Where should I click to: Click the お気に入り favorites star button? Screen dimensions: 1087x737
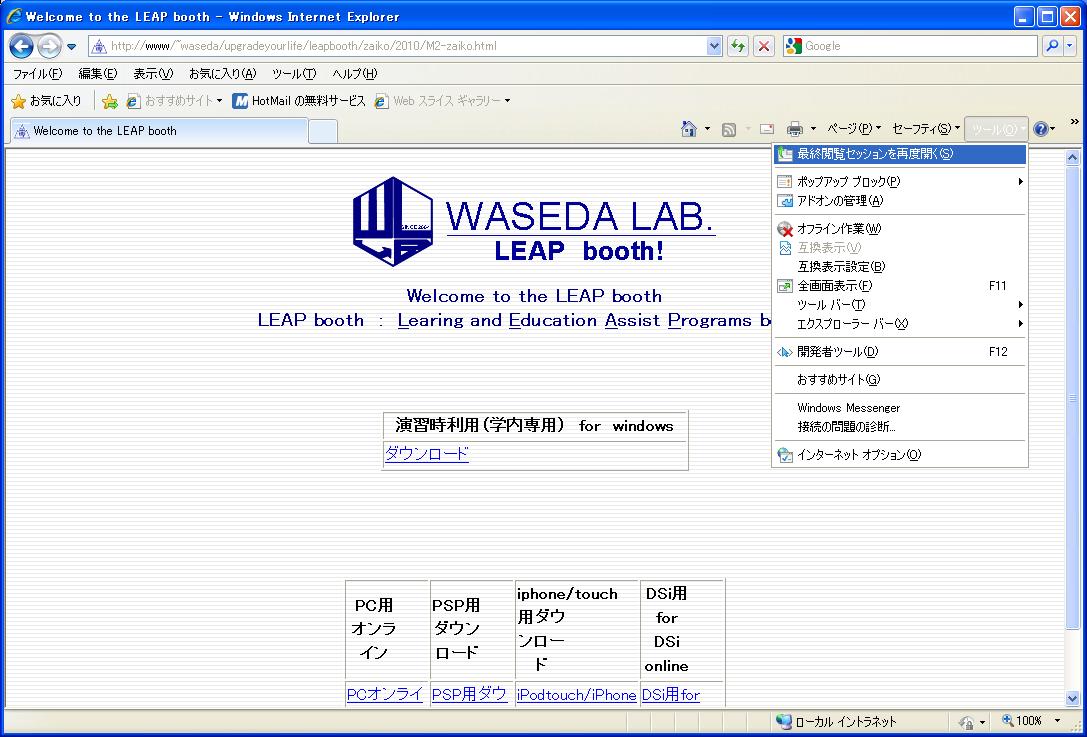pyautogui.click(x=46, y=101)
